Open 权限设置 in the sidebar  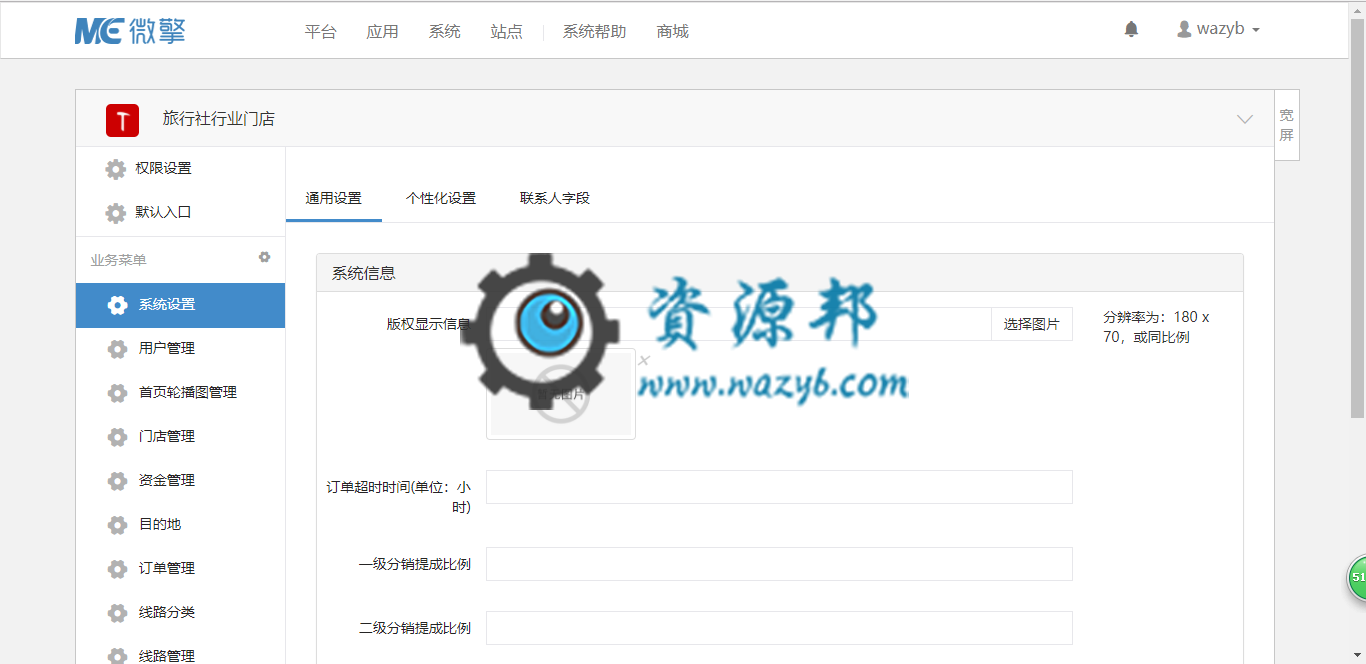[x=164, y=169]
